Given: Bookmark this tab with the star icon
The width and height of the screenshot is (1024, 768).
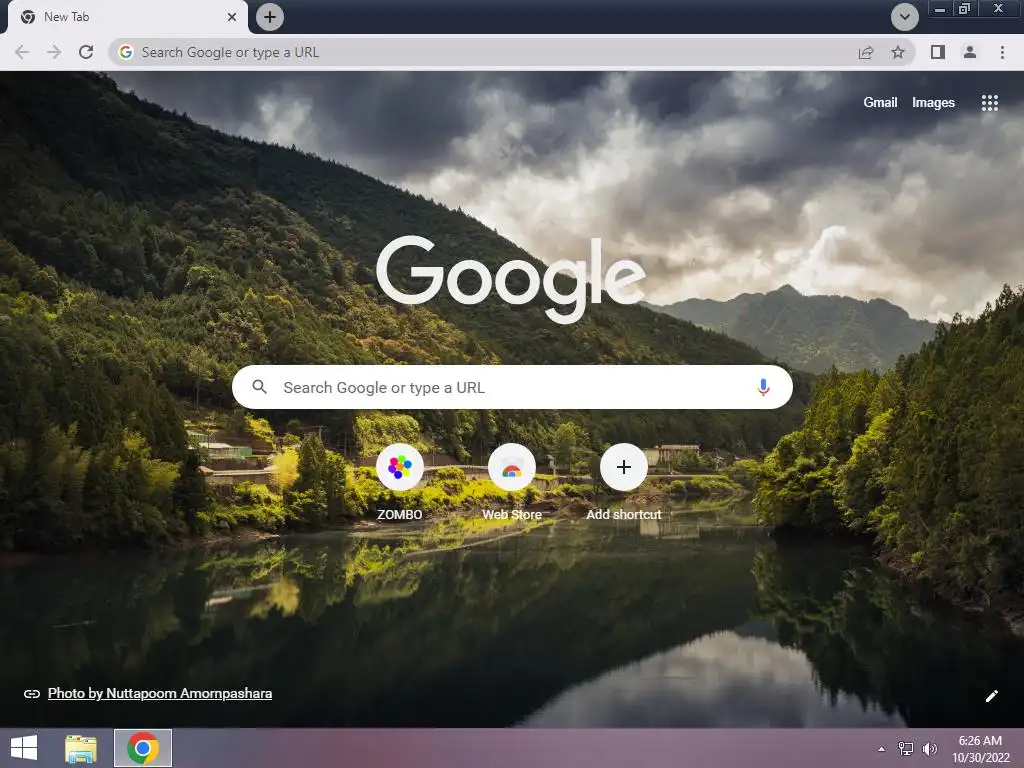Looking at the screenshot, I should click(898, 52).
